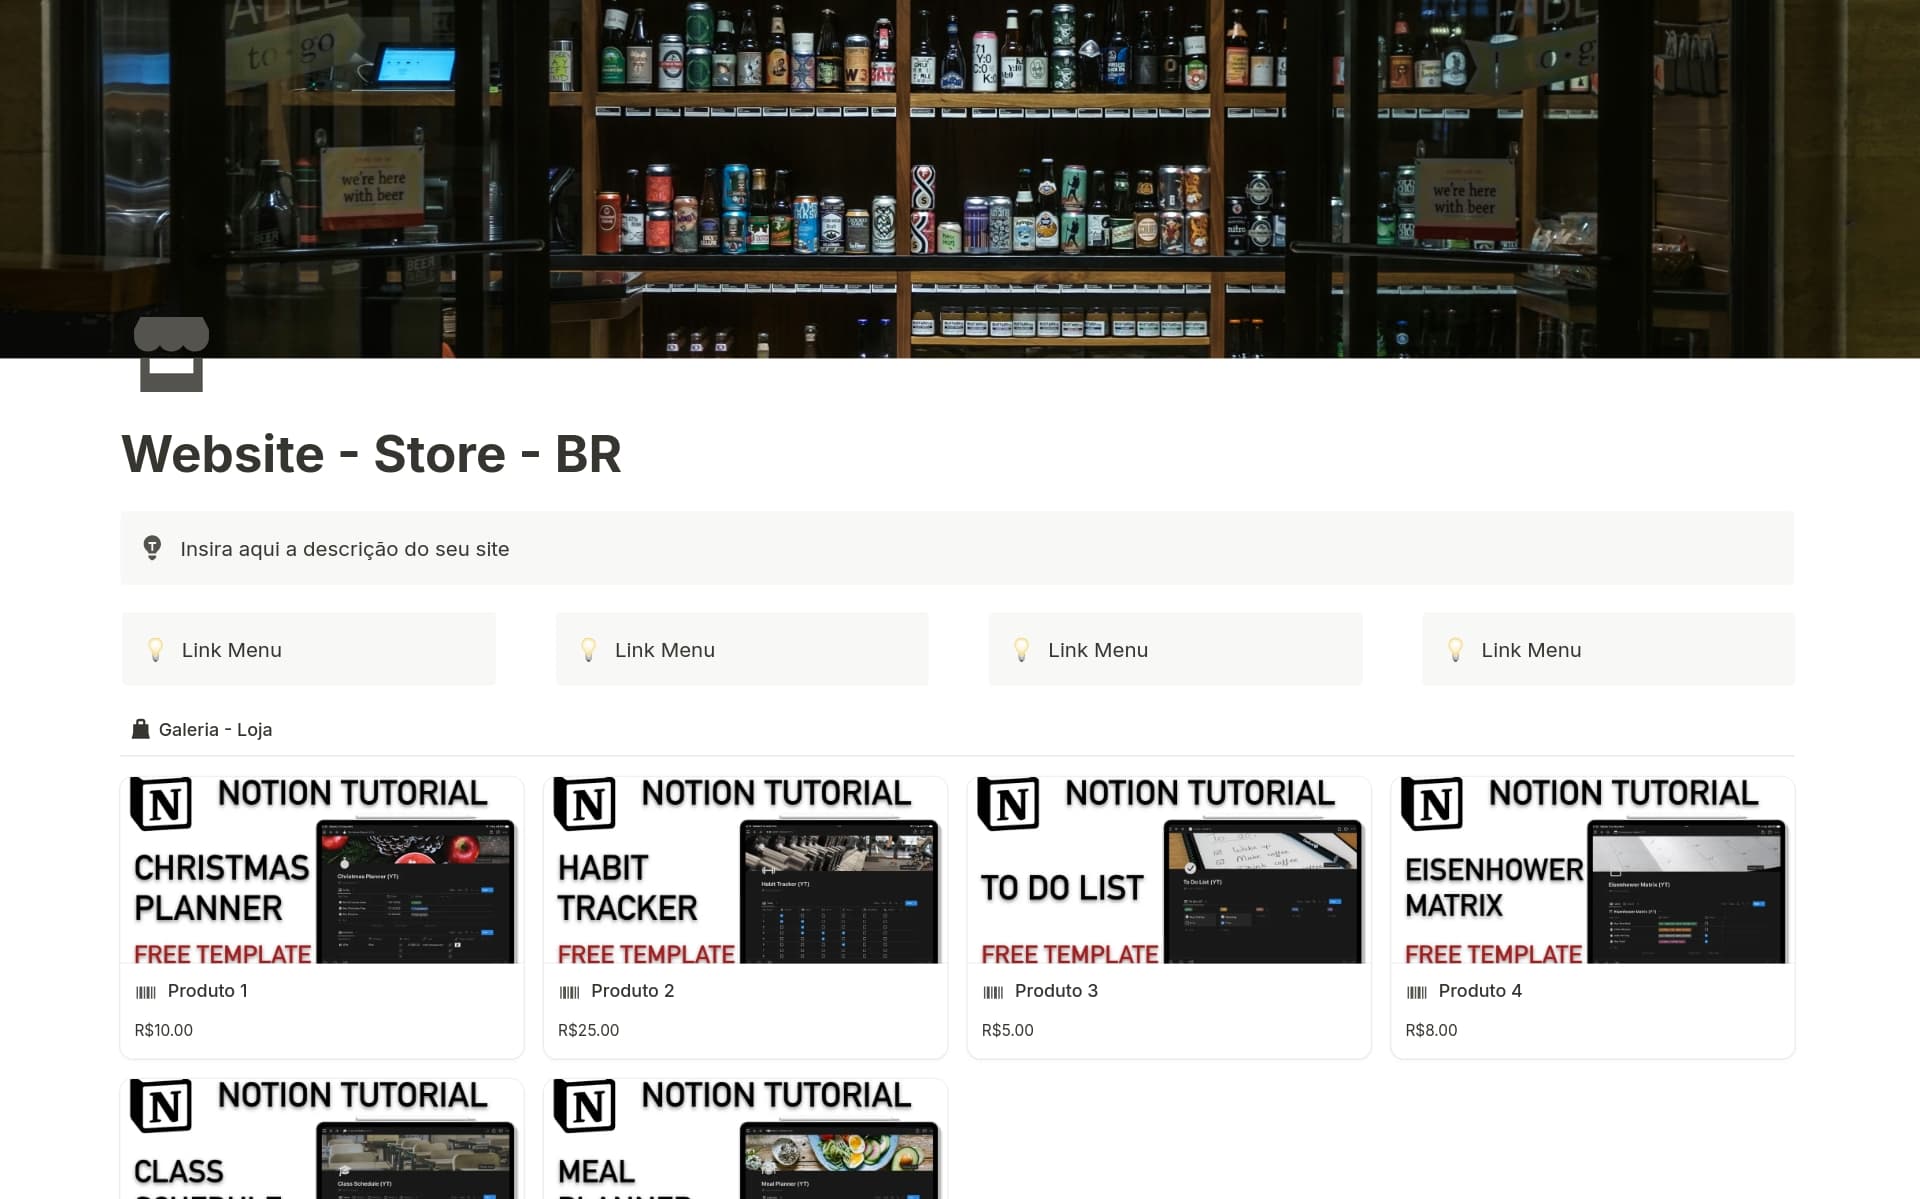
Task: Open the To Do List product thumbnail
Action: pyautogui.click(x=1168, y=870)
